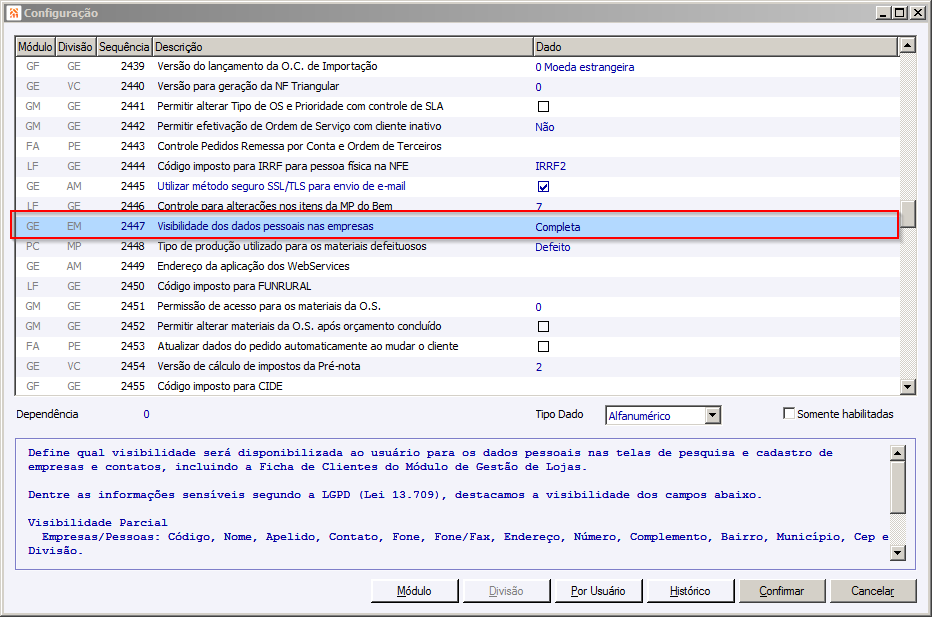Click value 2 in row 2454
The image size is (932, 617).
point(539,367)
